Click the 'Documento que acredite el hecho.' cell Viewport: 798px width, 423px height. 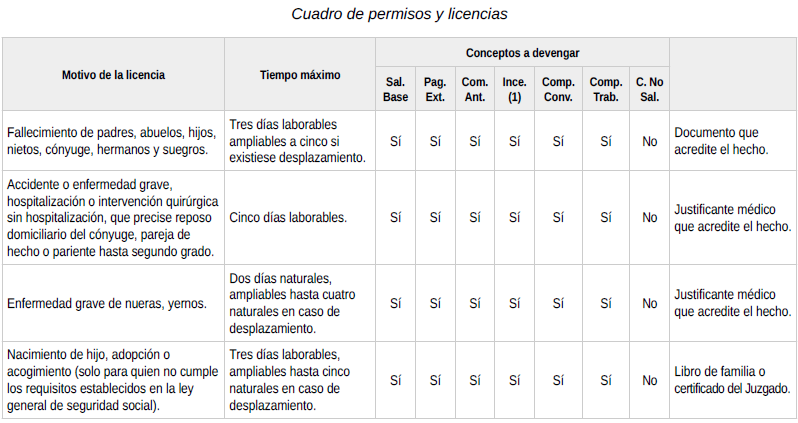721,141
